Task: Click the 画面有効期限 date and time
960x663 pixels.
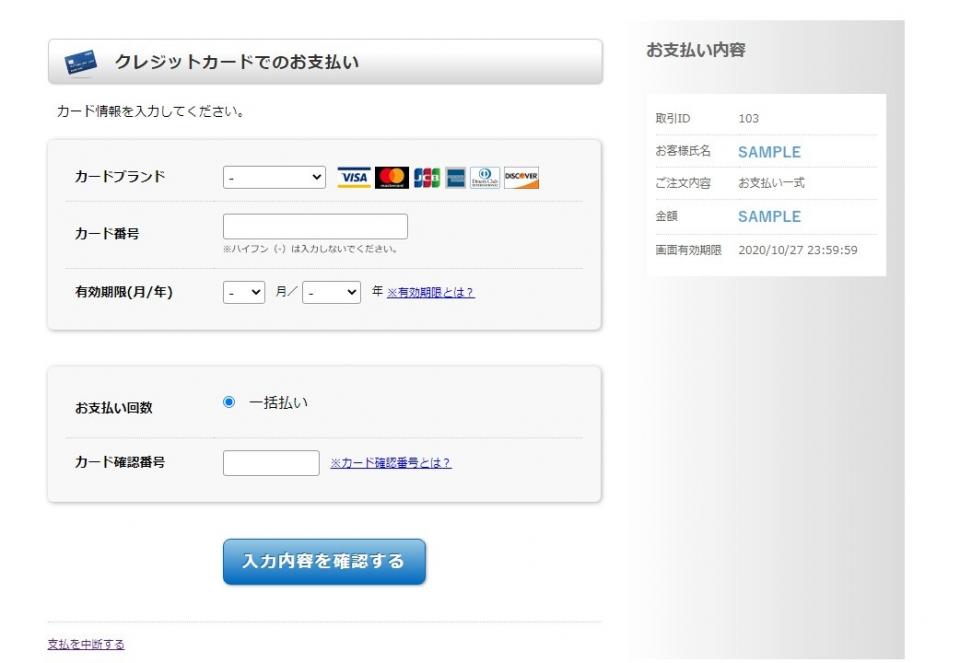Action: [797, 250]
